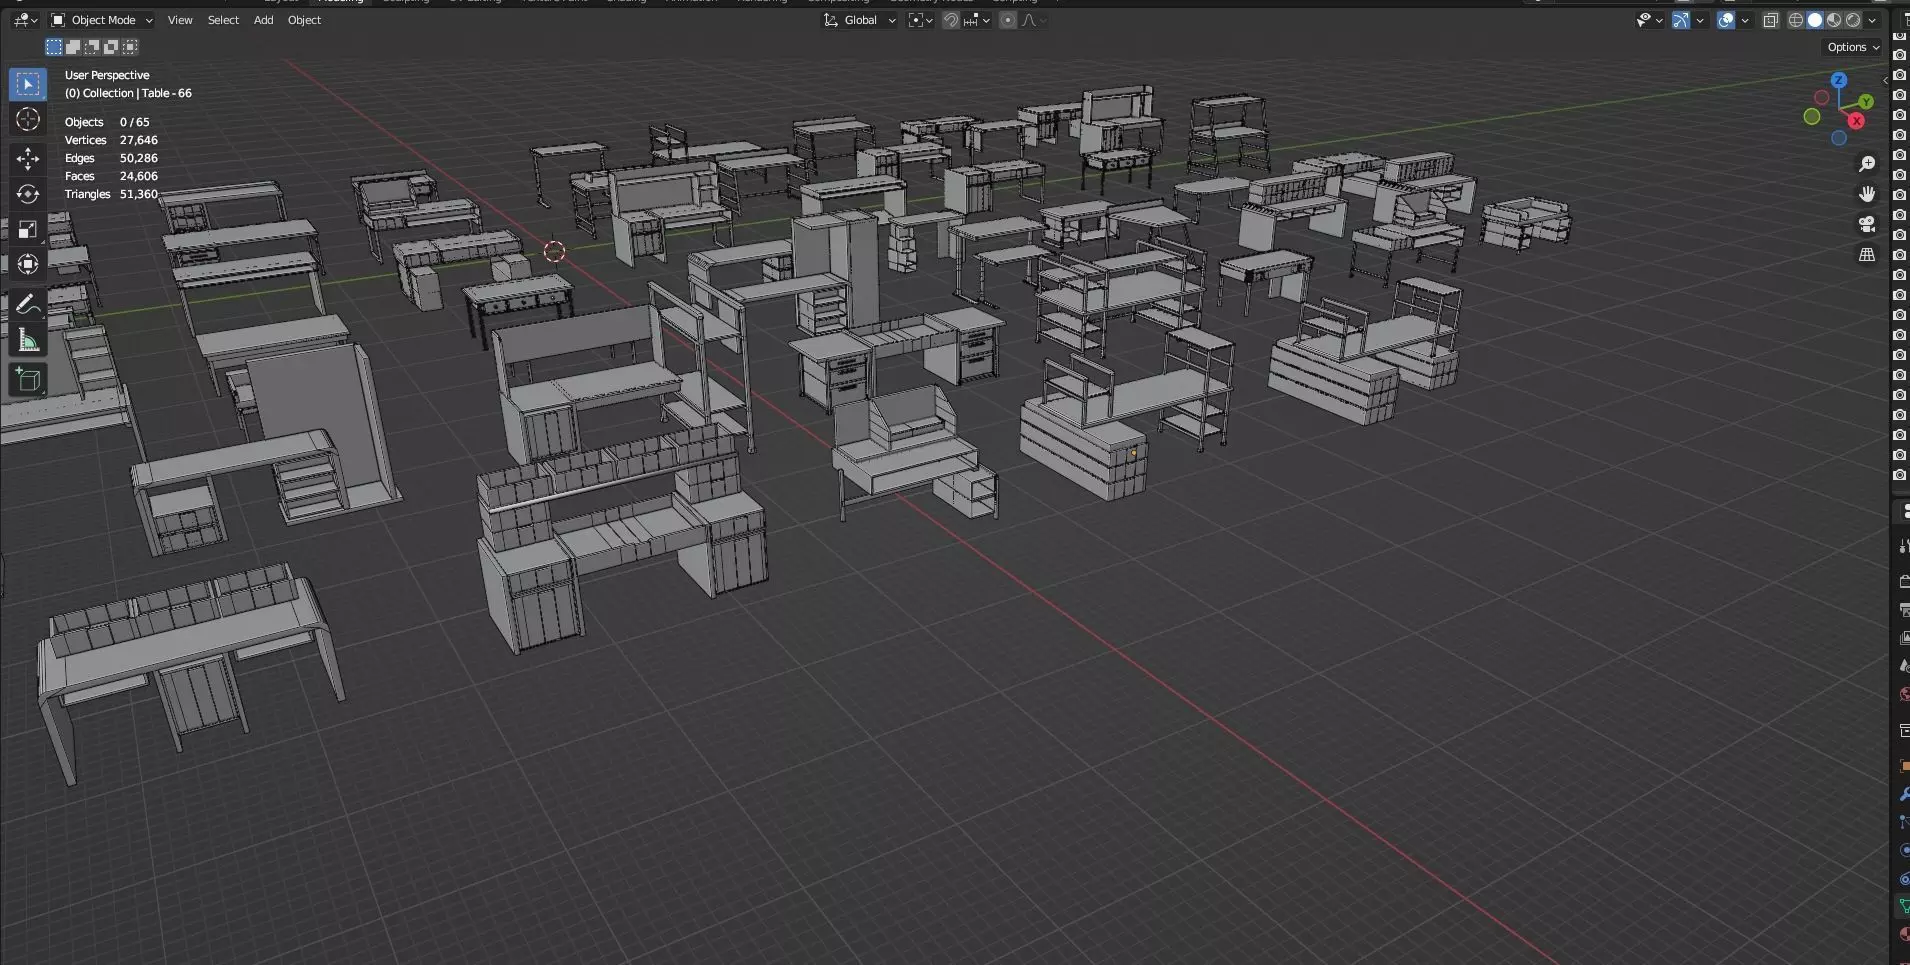Open the Object menu

click(304, 20)
